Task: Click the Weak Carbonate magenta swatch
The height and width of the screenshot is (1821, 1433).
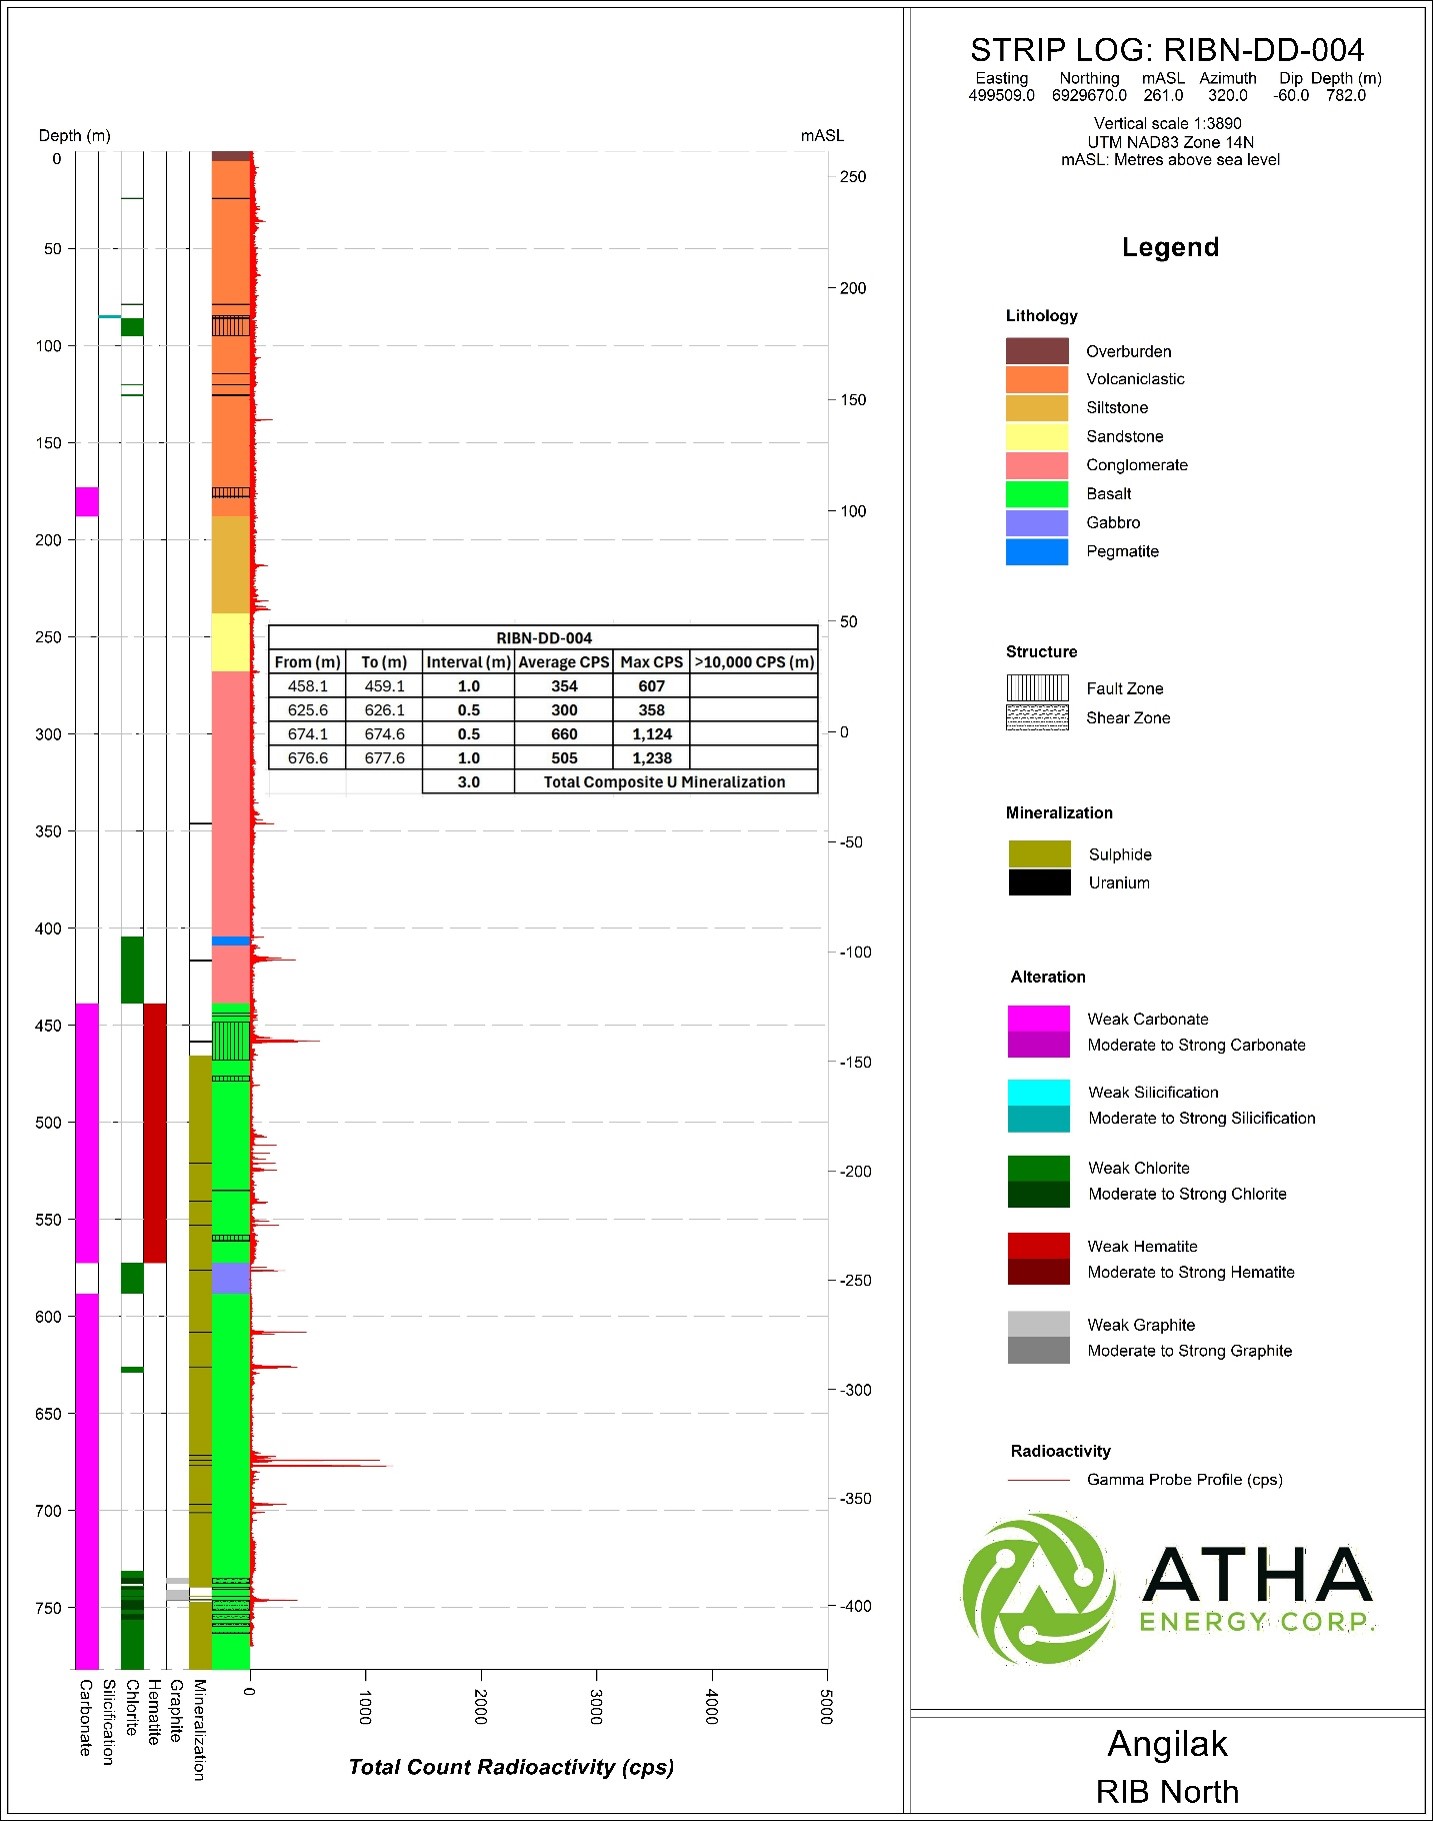Action: [x=1038, y=1018]
